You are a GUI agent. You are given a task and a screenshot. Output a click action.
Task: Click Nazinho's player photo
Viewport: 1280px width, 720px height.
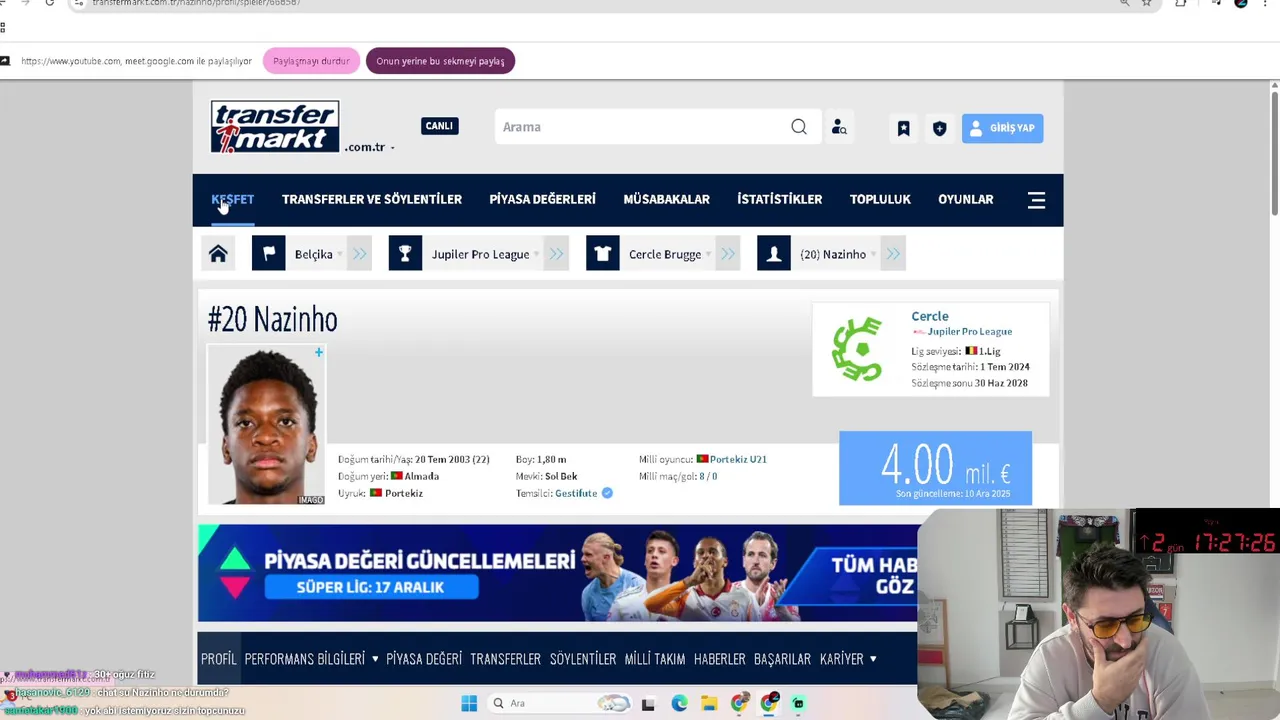266,425
